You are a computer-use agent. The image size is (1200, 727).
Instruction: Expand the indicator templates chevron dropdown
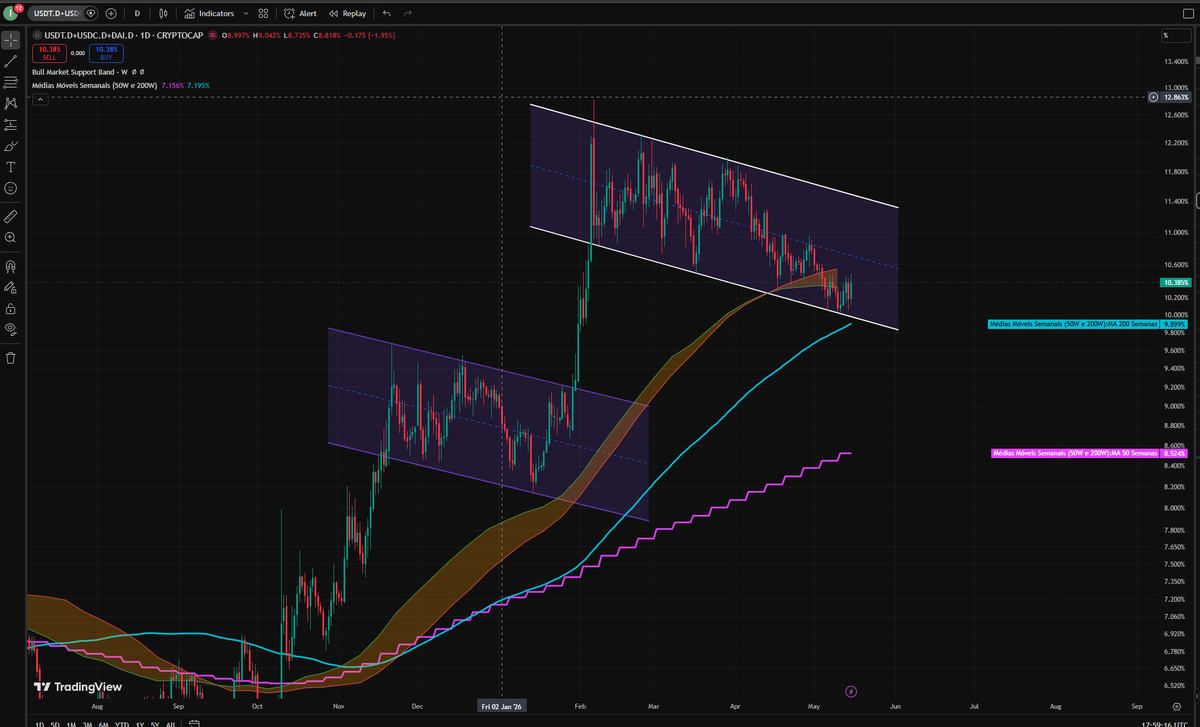click(244, 14)
